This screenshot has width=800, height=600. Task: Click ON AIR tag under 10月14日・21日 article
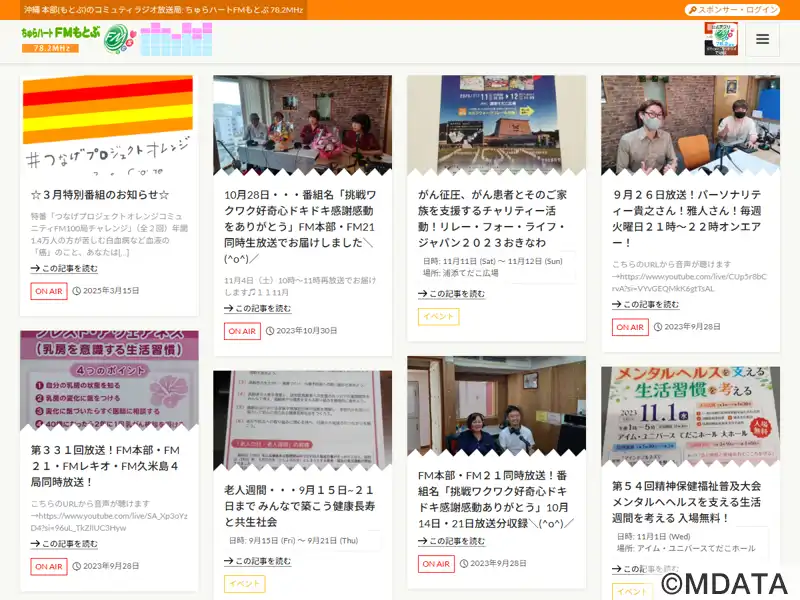pyautogui.click(x=436, y=564)
